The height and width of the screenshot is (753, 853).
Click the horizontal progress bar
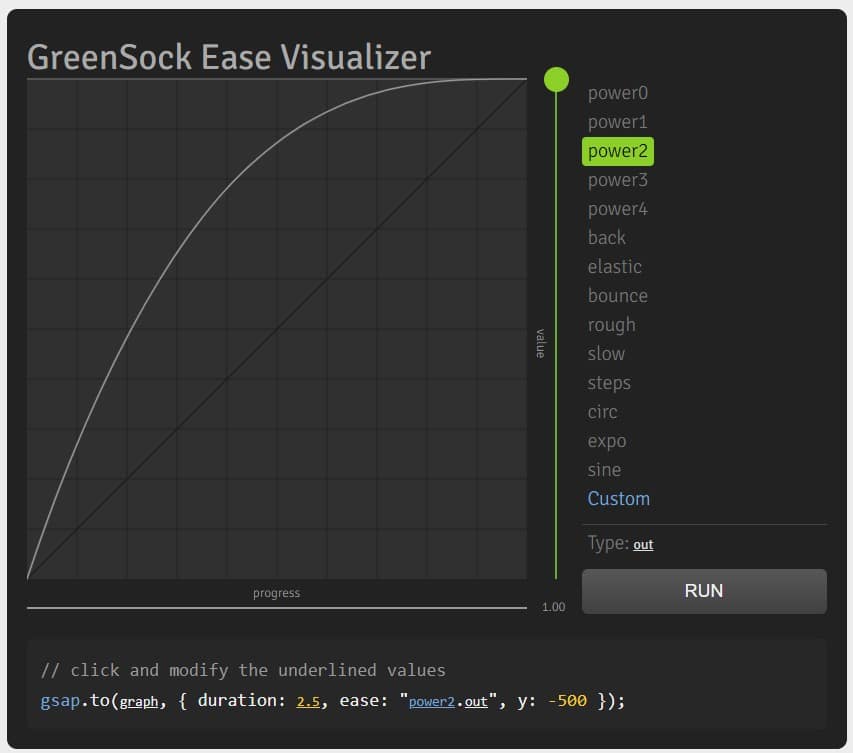click(x=277, y=608)
